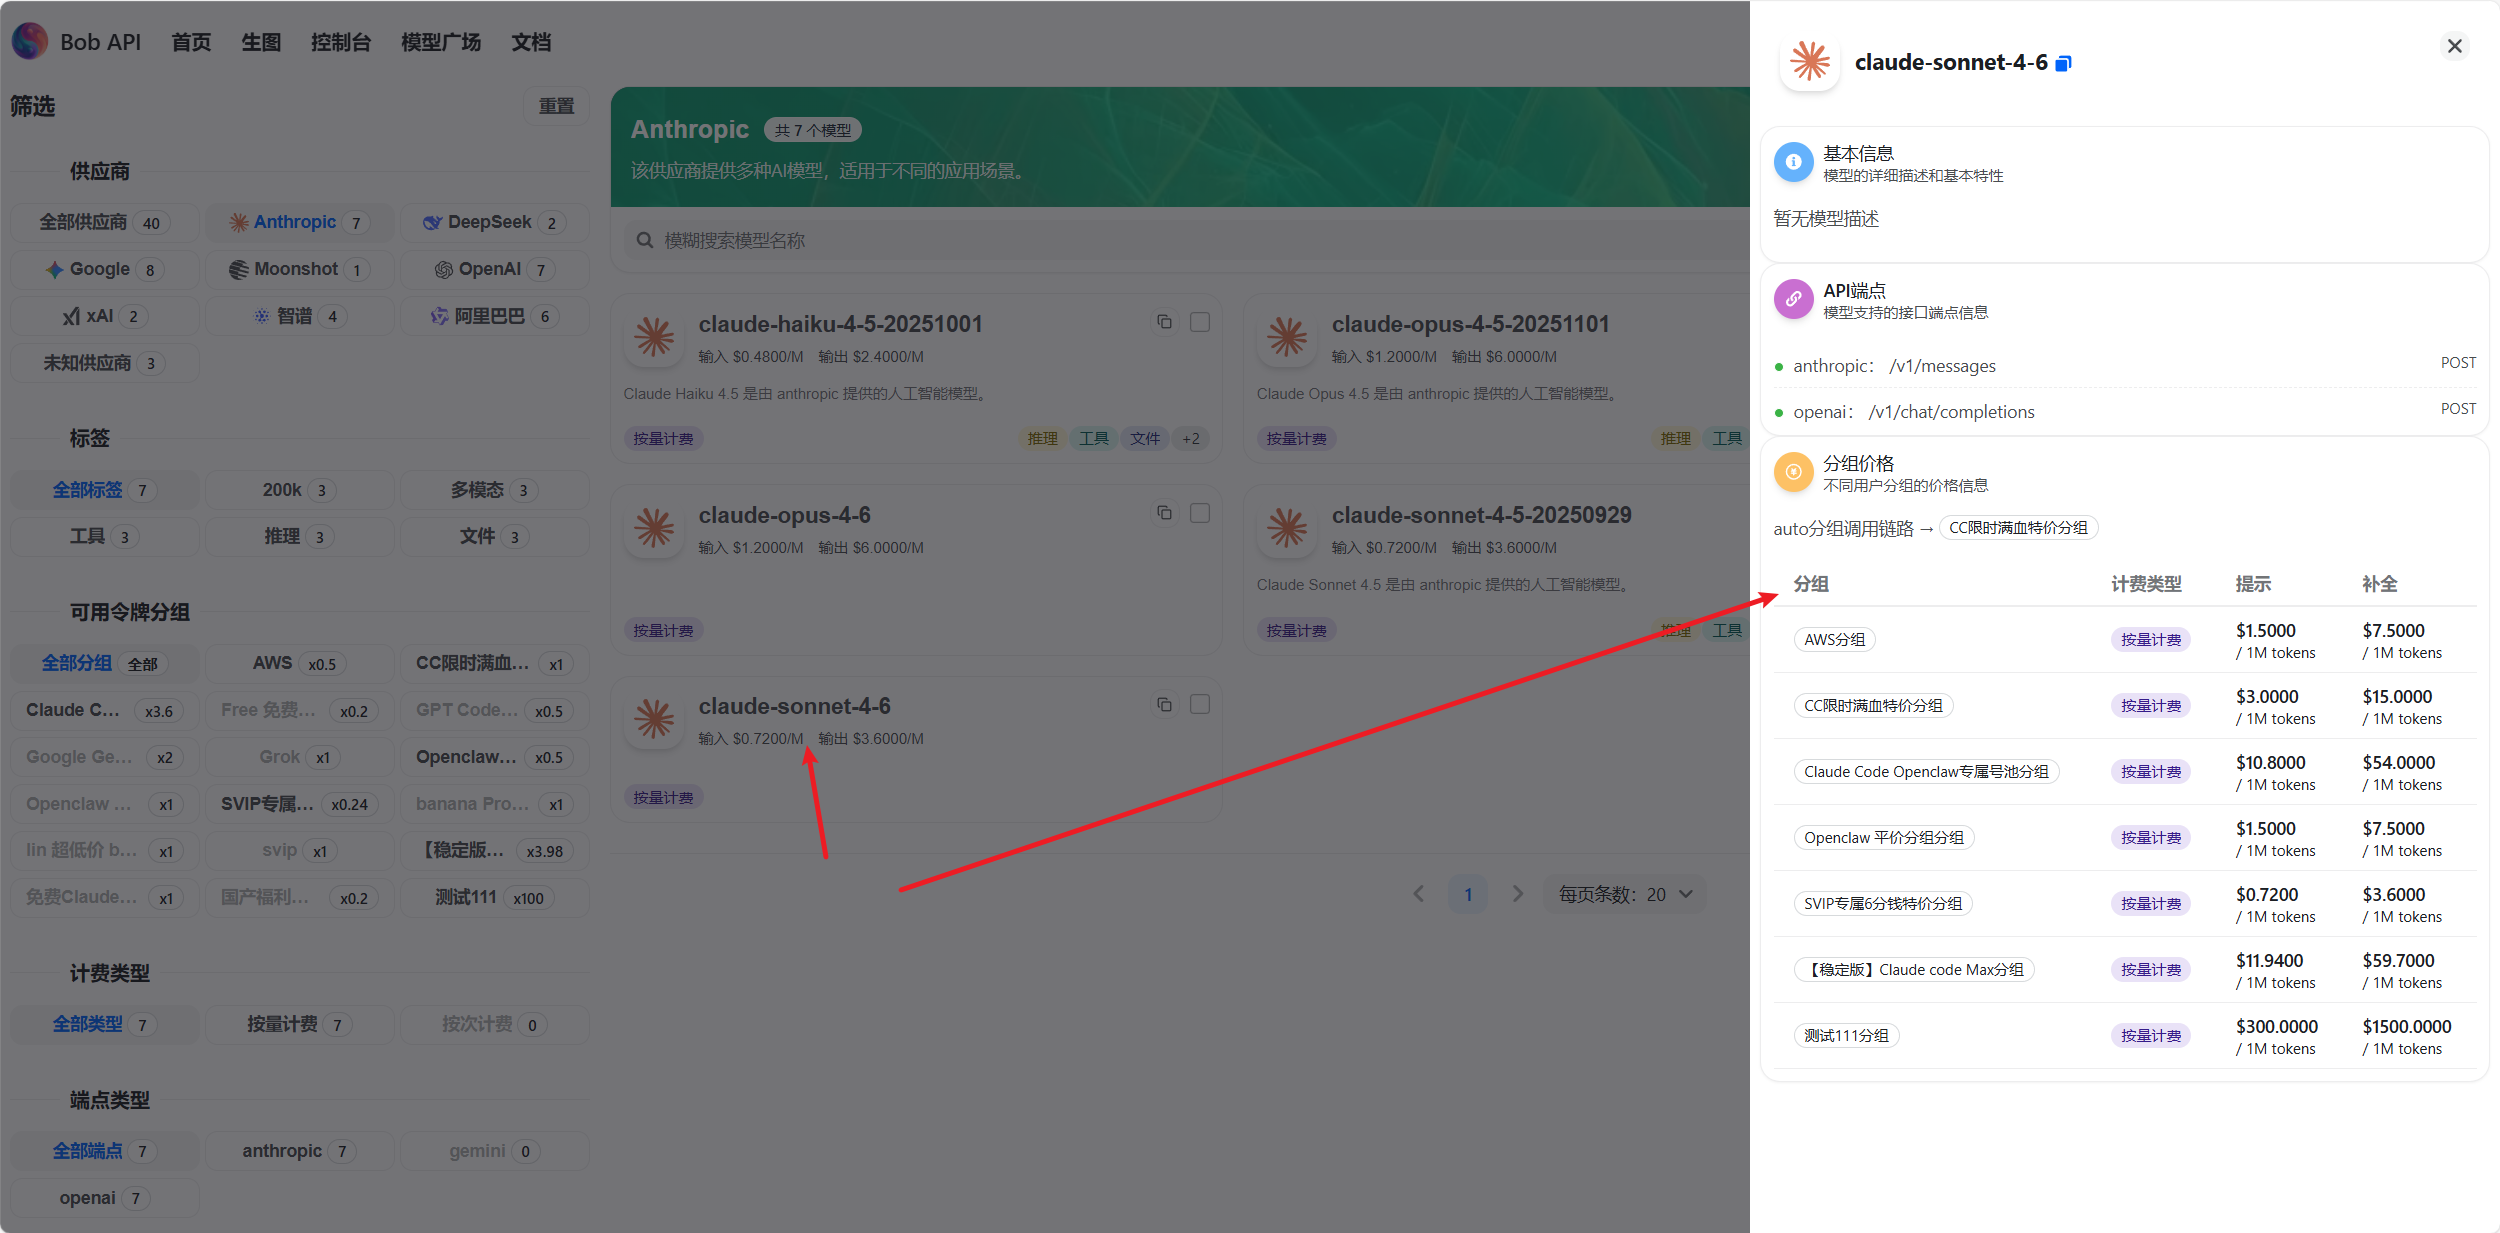Check the claude-opus-4-6 card checkbox
Image resolution: width=2500 pixels, height=1233 pixels.
coord(1200,513)
